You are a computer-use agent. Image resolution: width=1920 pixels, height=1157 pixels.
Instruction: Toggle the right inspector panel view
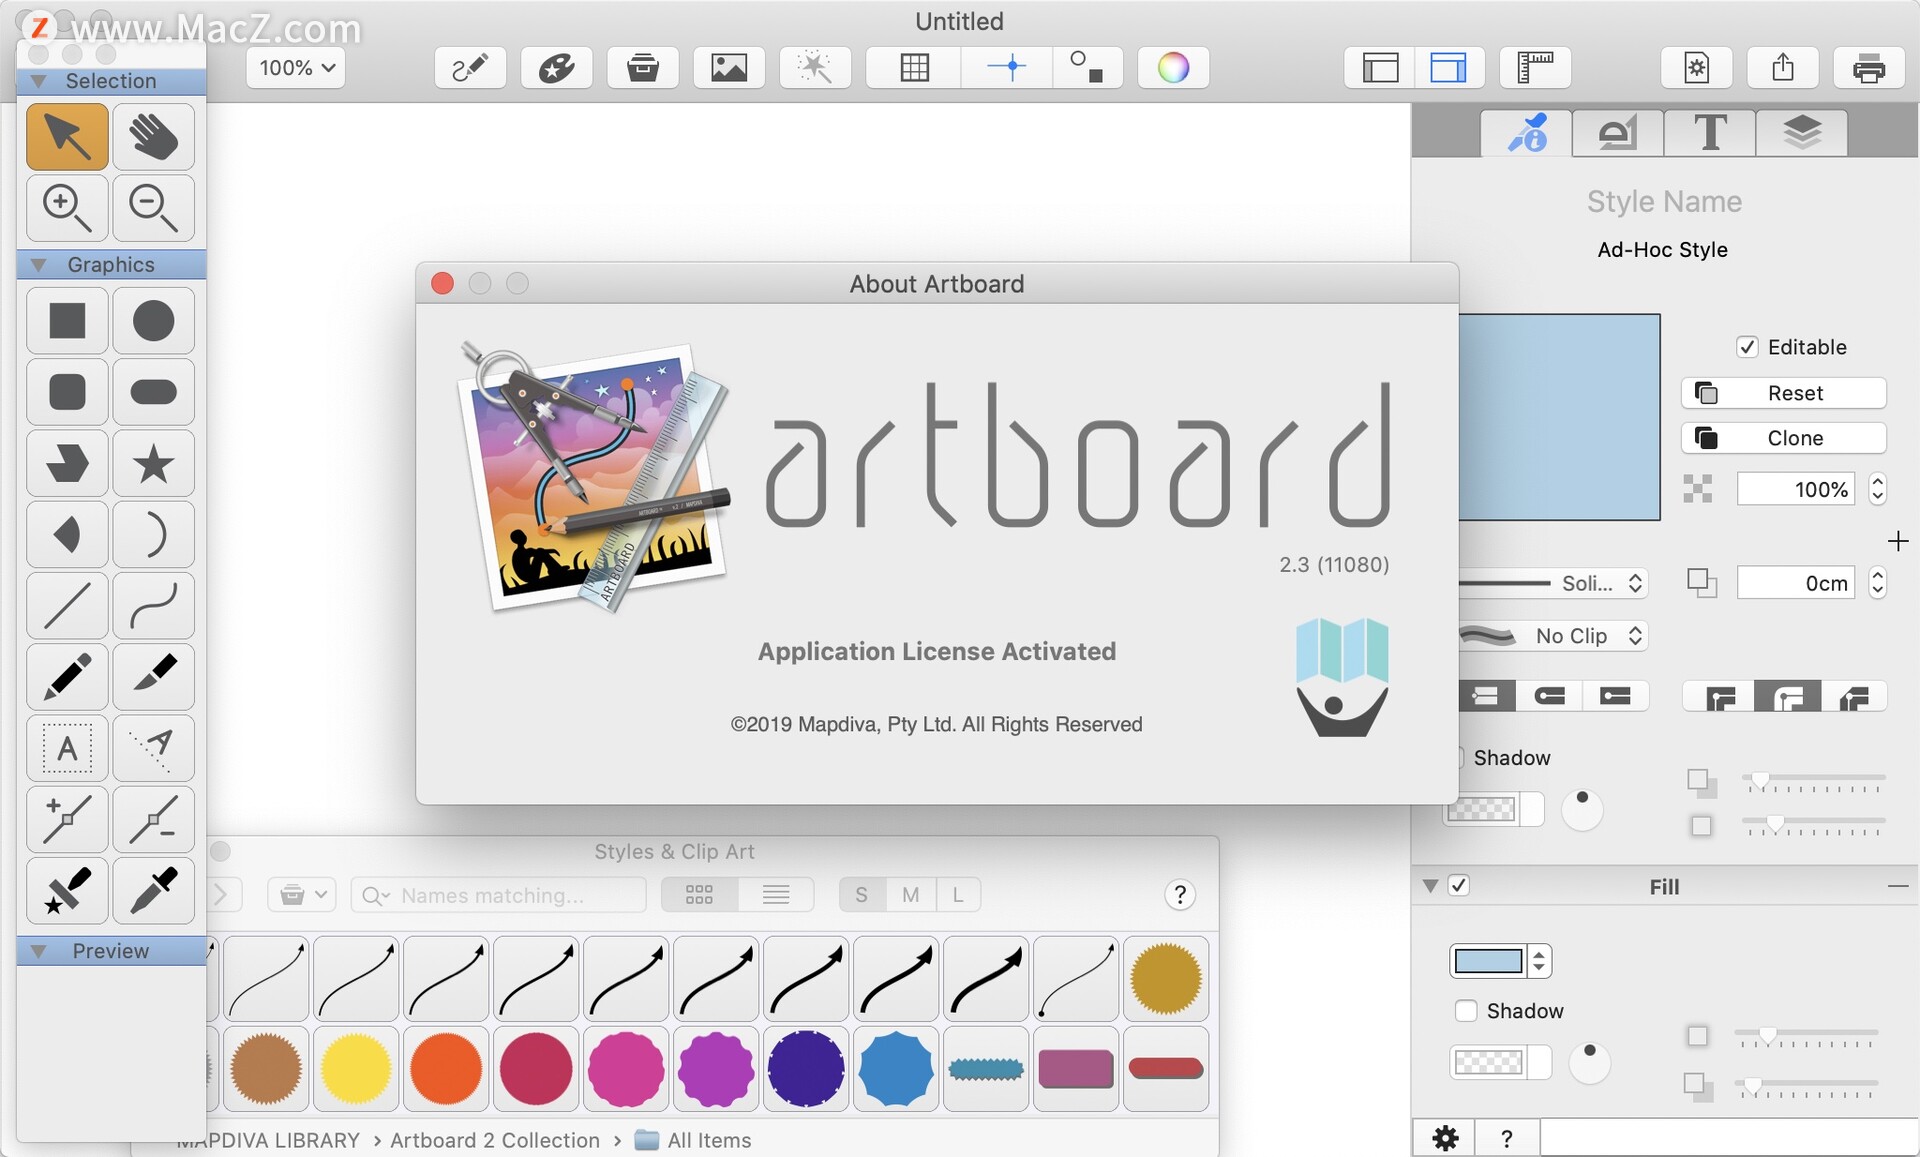pyautogui.click(x=1448, y=68)
